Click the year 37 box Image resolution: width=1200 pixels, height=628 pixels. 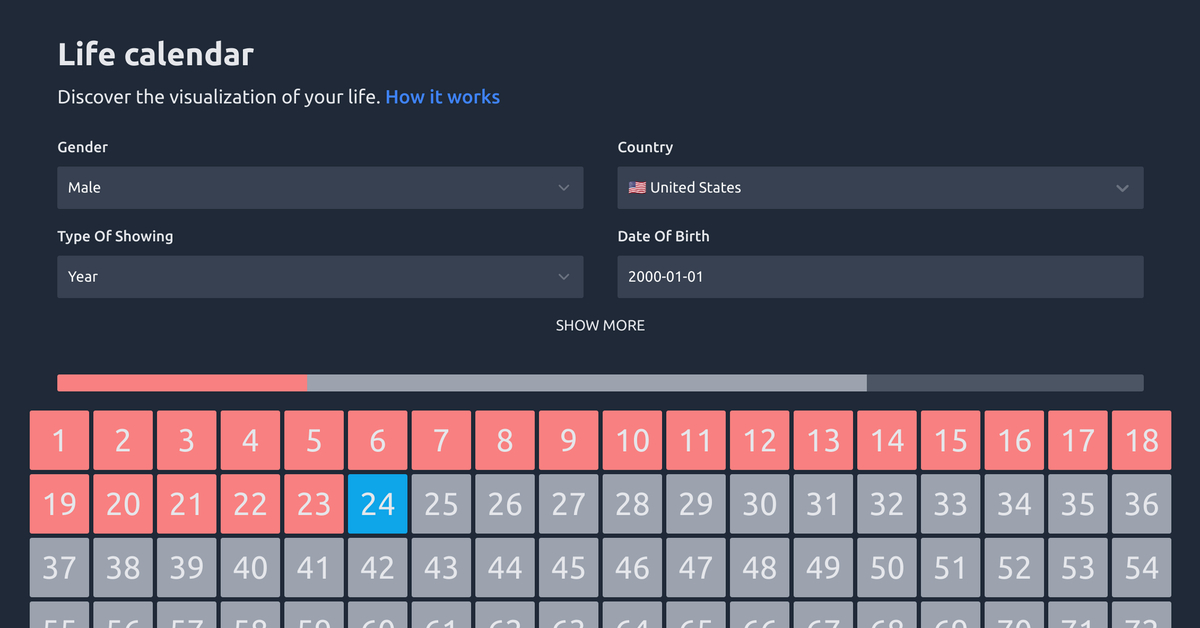[x=59, y=568]
